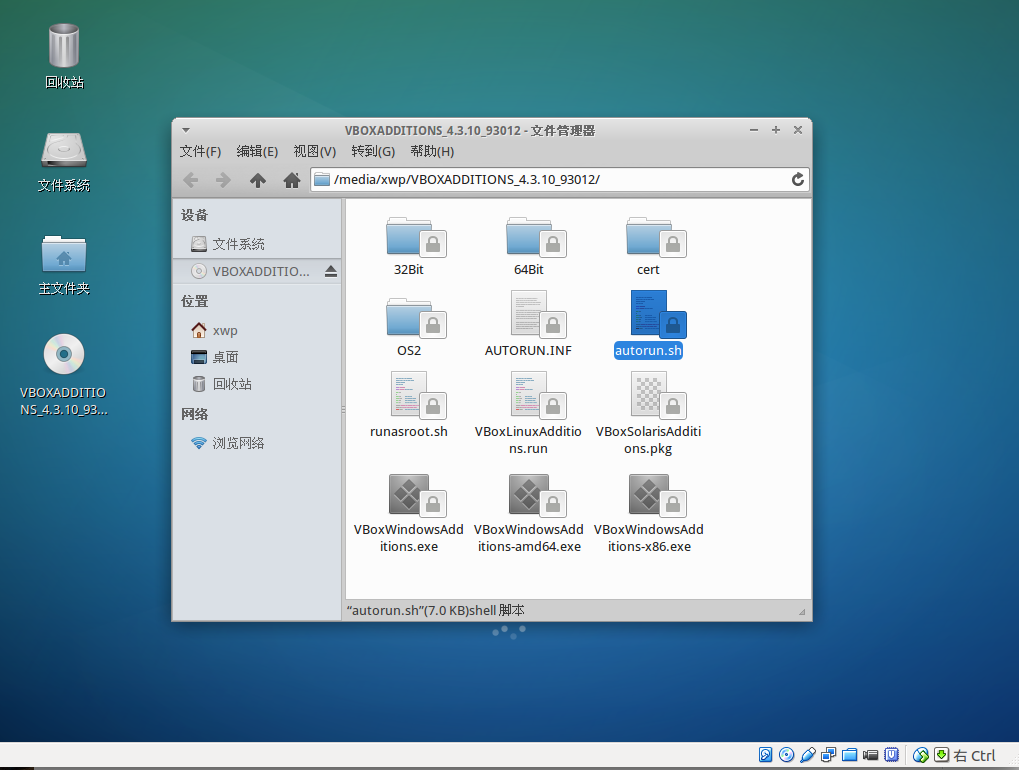The width and height of the screenshot is (1019, 770).
Task: Click the VirtualBox optical disk status icon
Action: coord(786,754)
